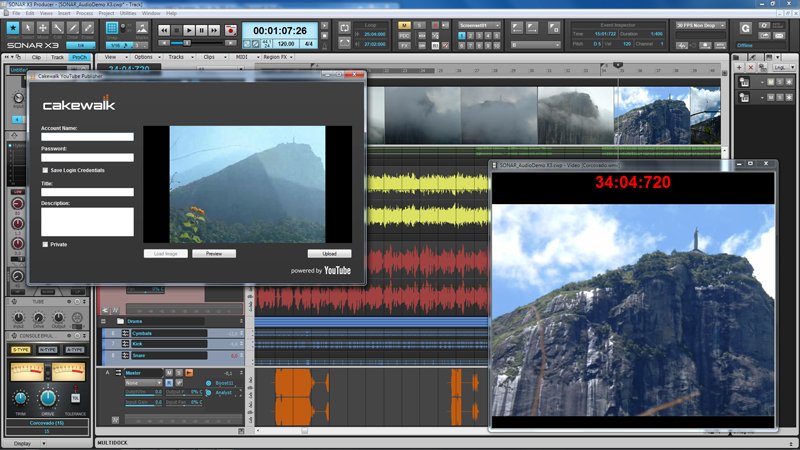
Task: Adjust the transport position slider
Action: point(187,43)
